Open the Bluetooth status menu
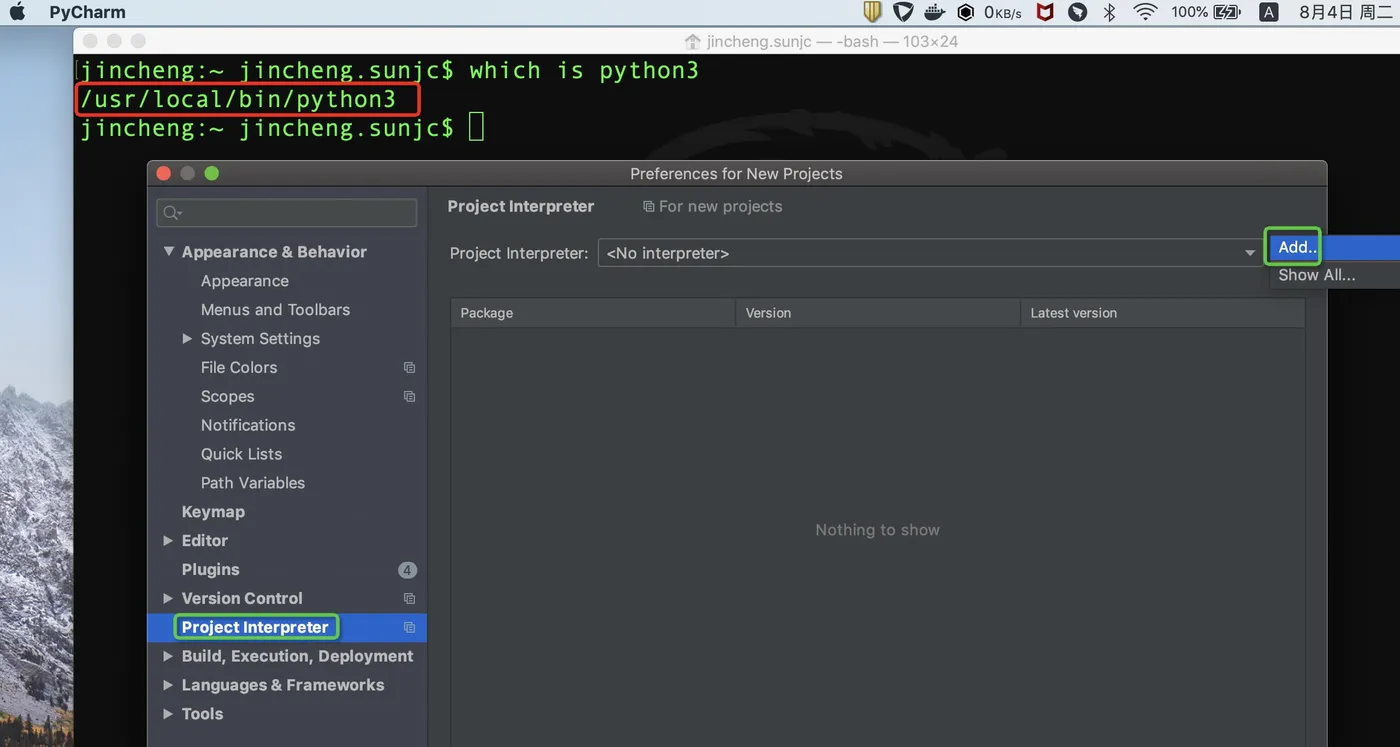Screen dimensions: 1400x747 pyautogui.click(x=1109, y=12)
